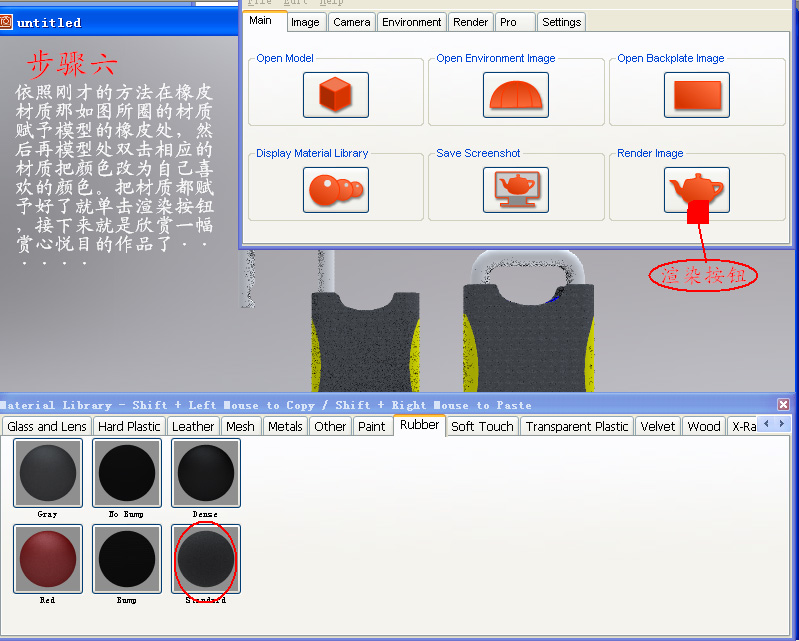Close the Material Library panel
The height and width of the screenshot is (641, 799).
(784, 405)
